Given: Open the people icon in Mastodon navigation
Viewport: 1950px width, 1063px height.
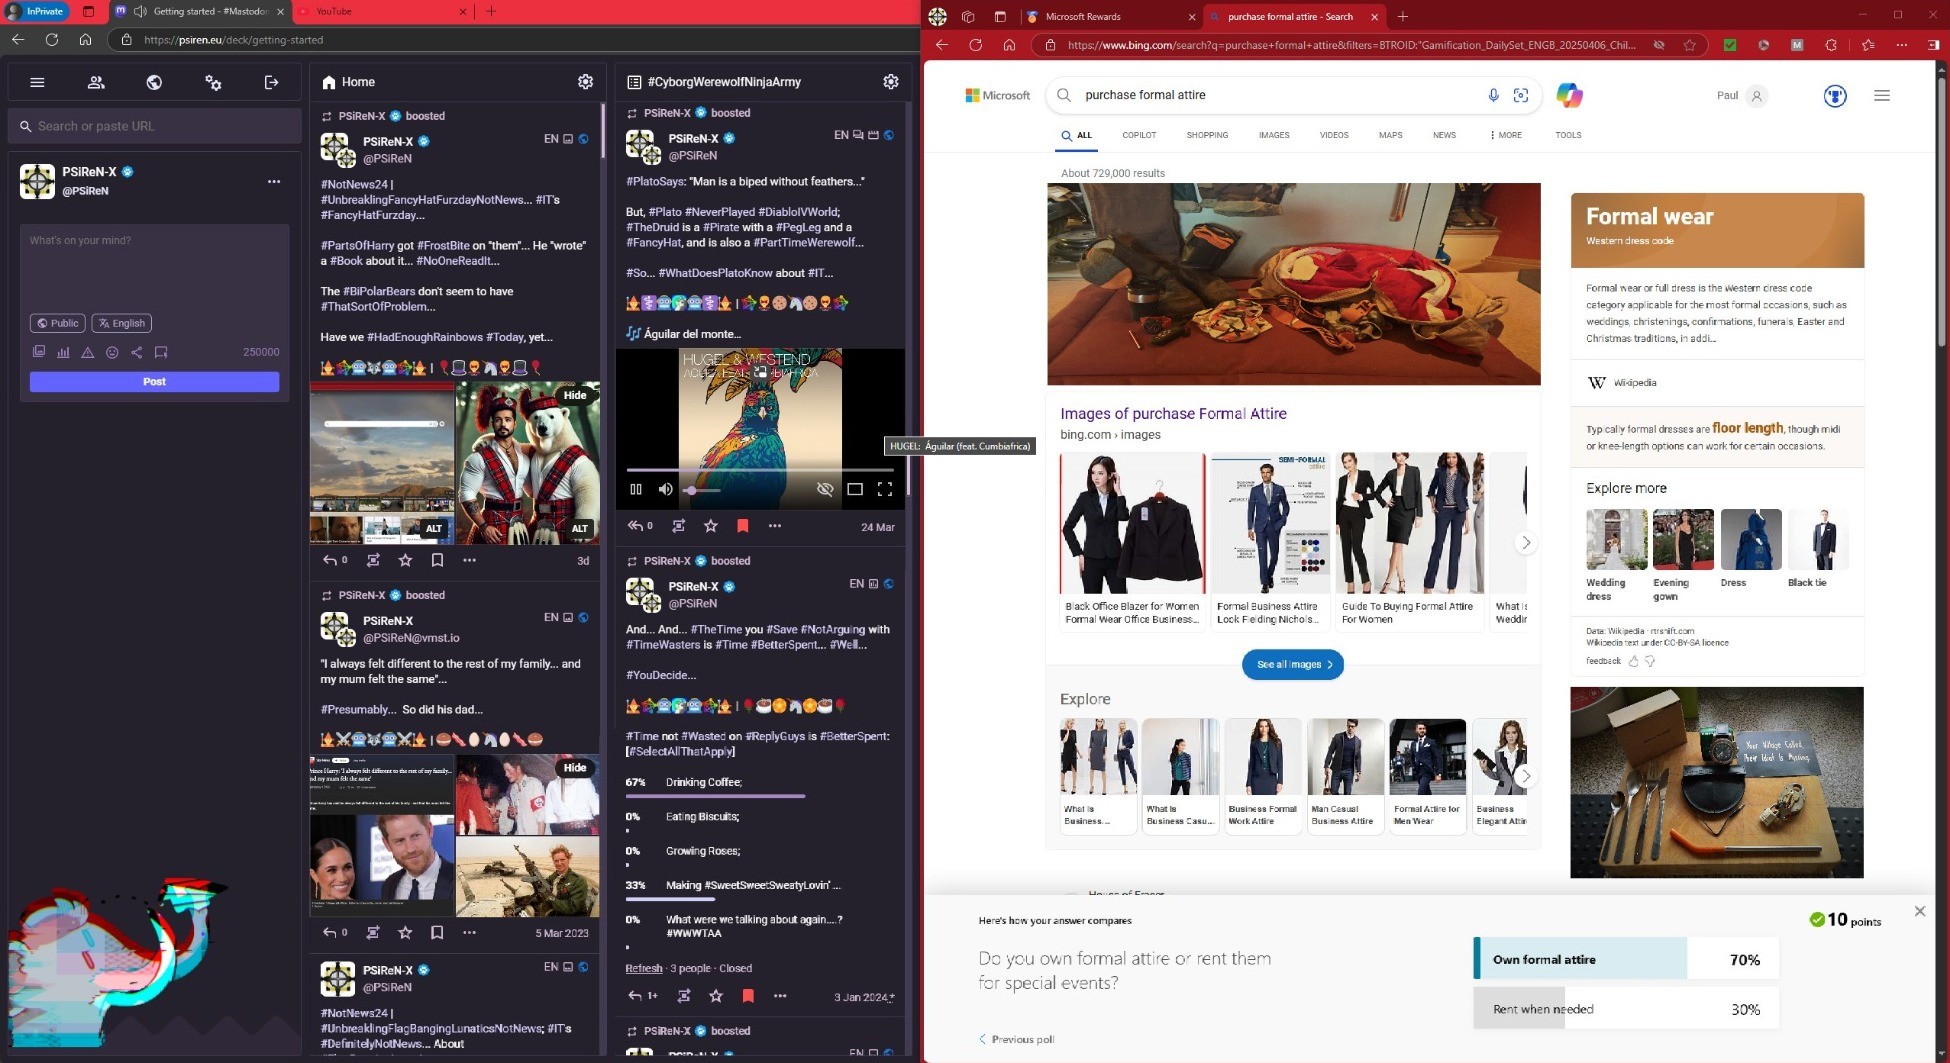Looking at the screenshot, I should click(96, 83).
